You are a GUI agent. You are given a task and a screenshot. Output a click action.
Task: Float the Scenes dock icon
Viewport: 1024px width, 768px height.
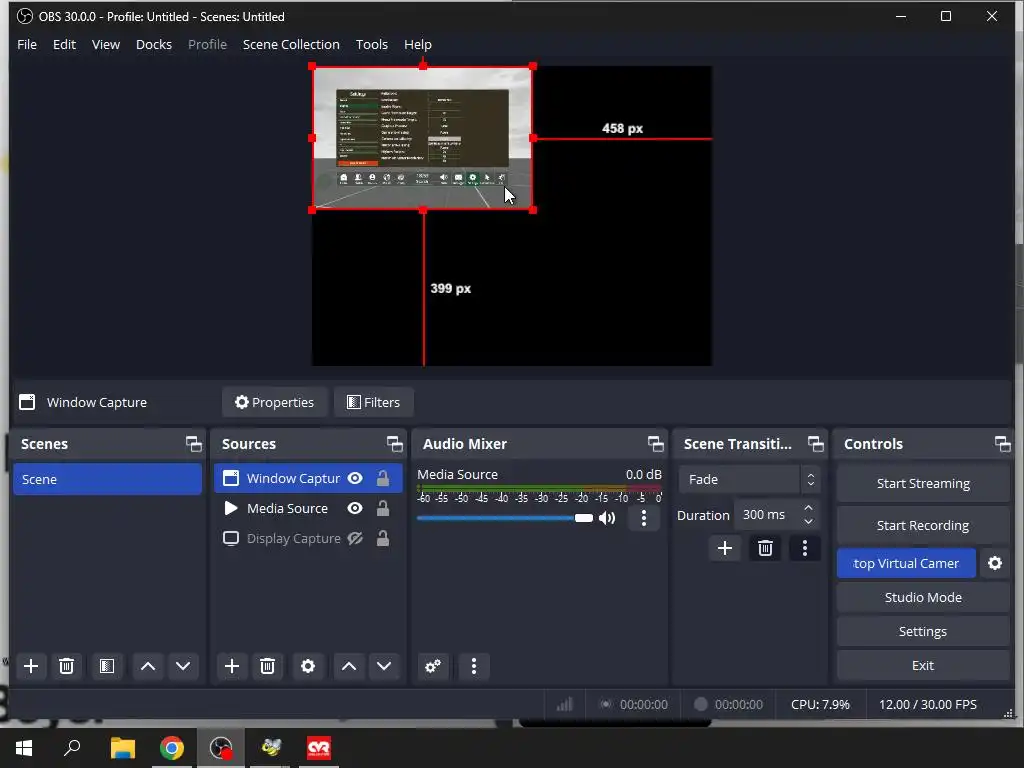pos(194,444)
